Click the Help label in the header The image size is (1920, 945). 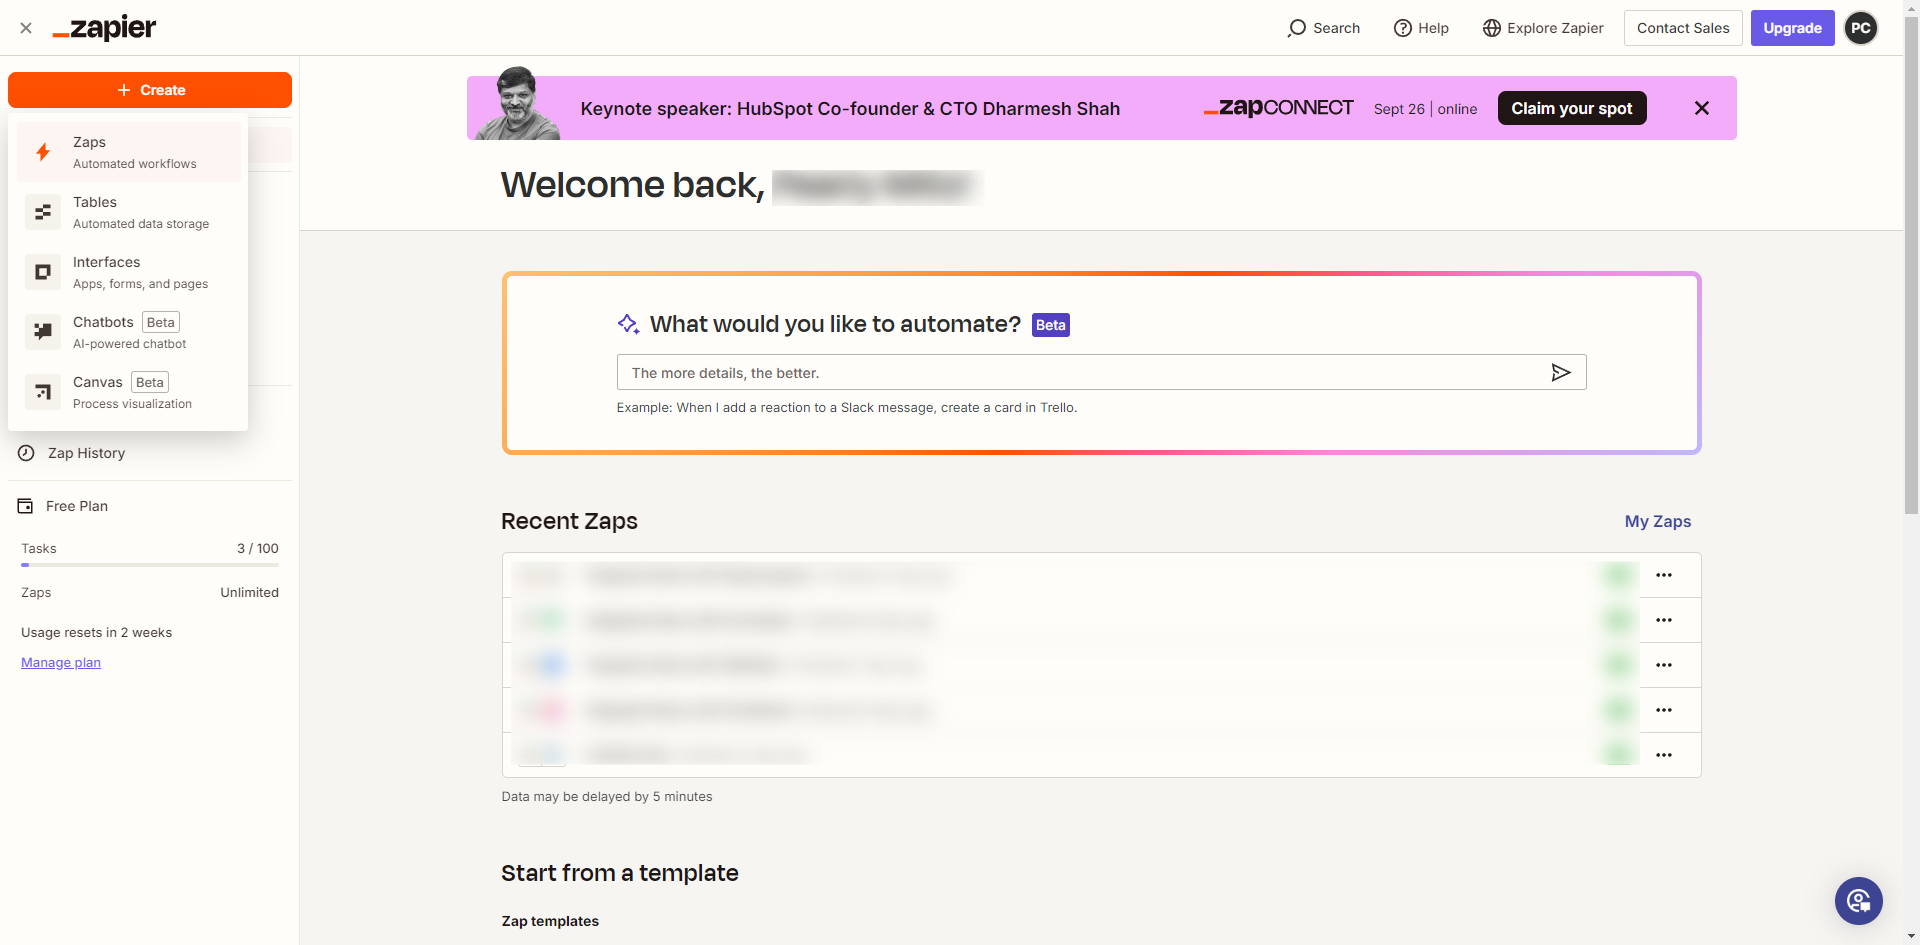tap(1433, 28)
